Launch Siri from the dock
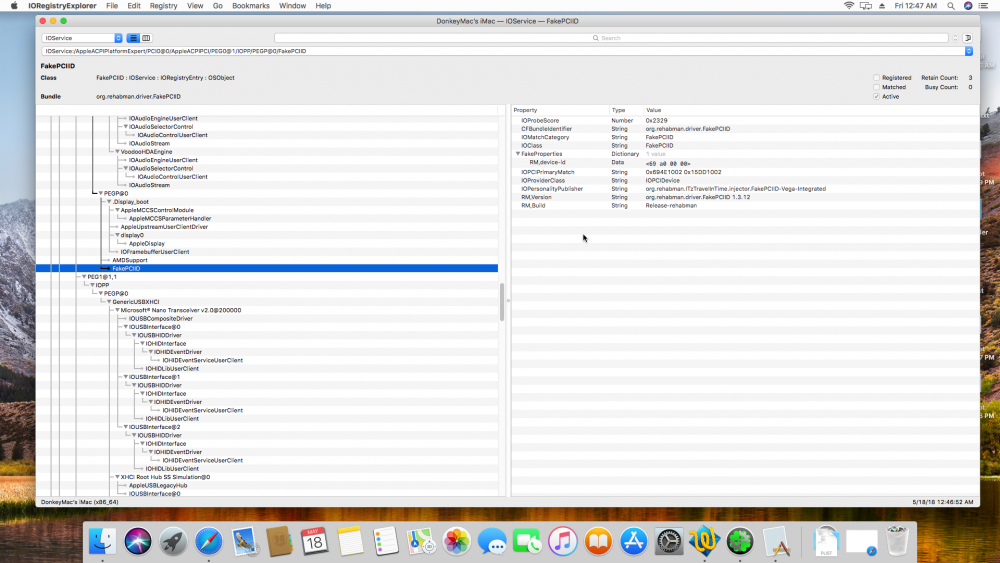 138,541
